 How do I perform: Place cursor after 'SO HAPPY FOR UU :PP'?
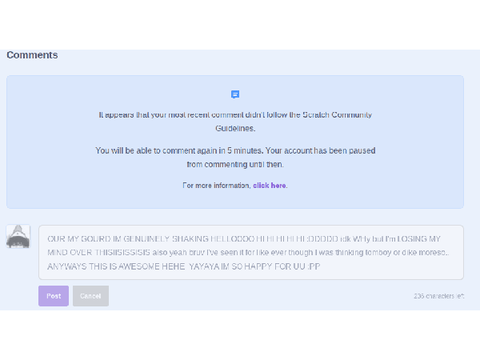(321, 267)
